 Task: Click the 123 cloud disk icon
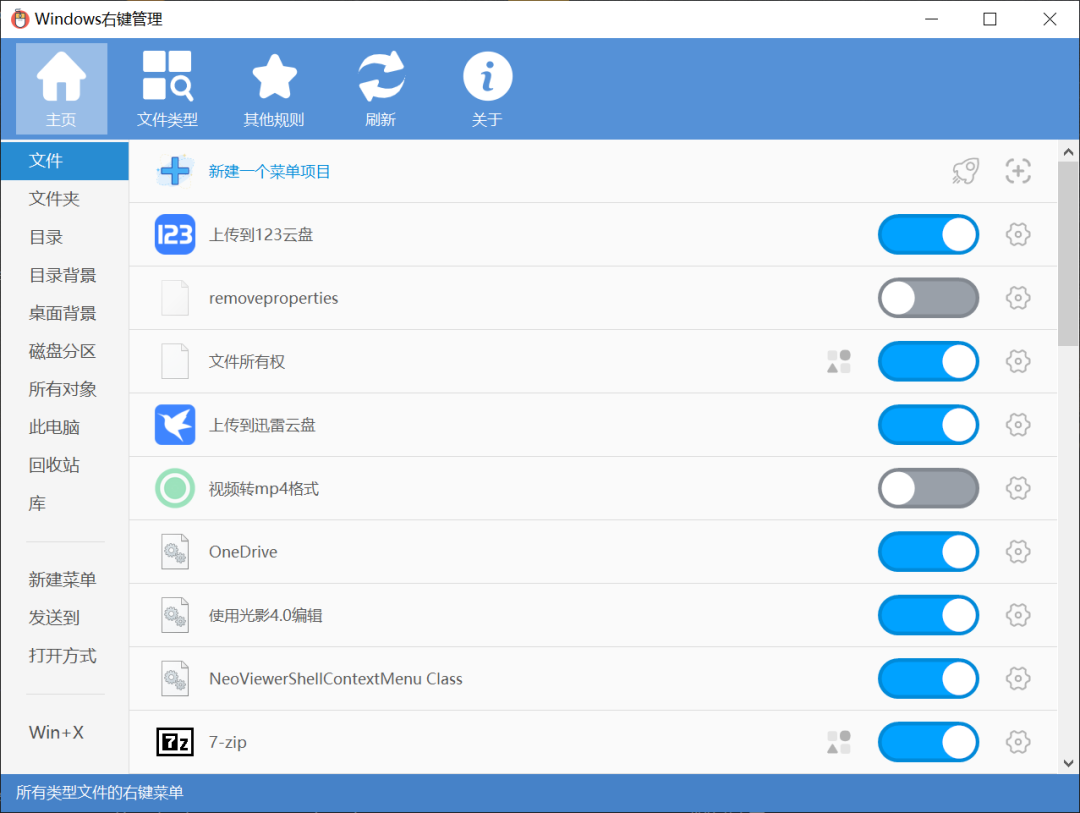pos(175,234)
